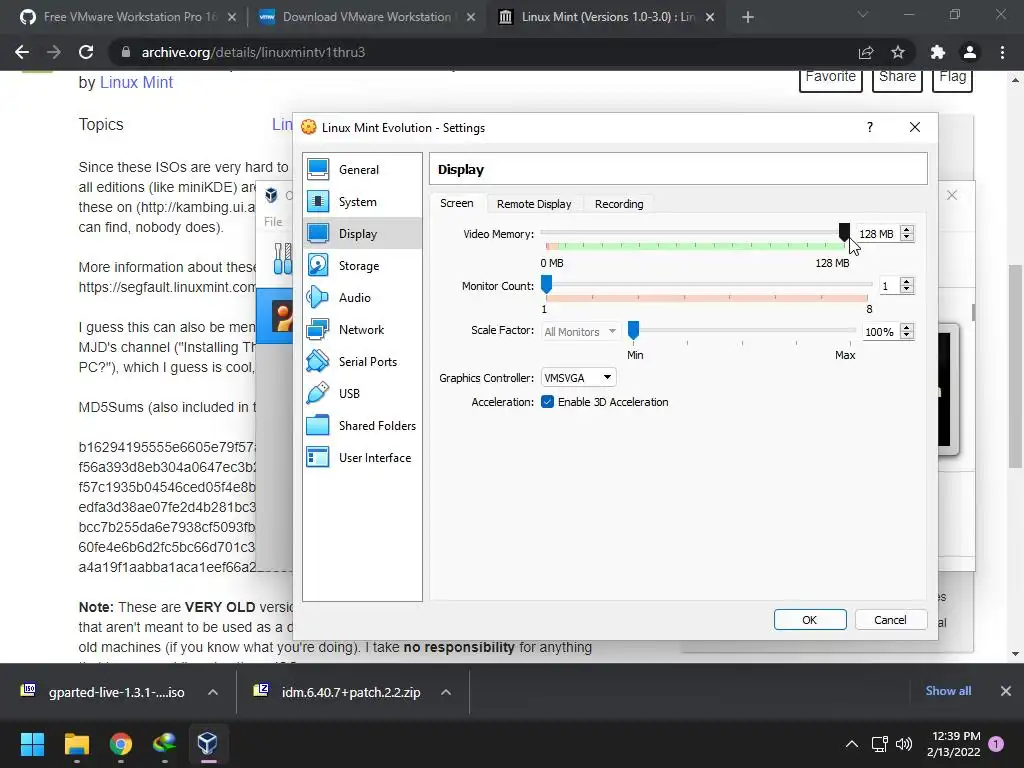Switch to Screen tab
Viewport: 1024px width, 768px height.
point(456,203)
